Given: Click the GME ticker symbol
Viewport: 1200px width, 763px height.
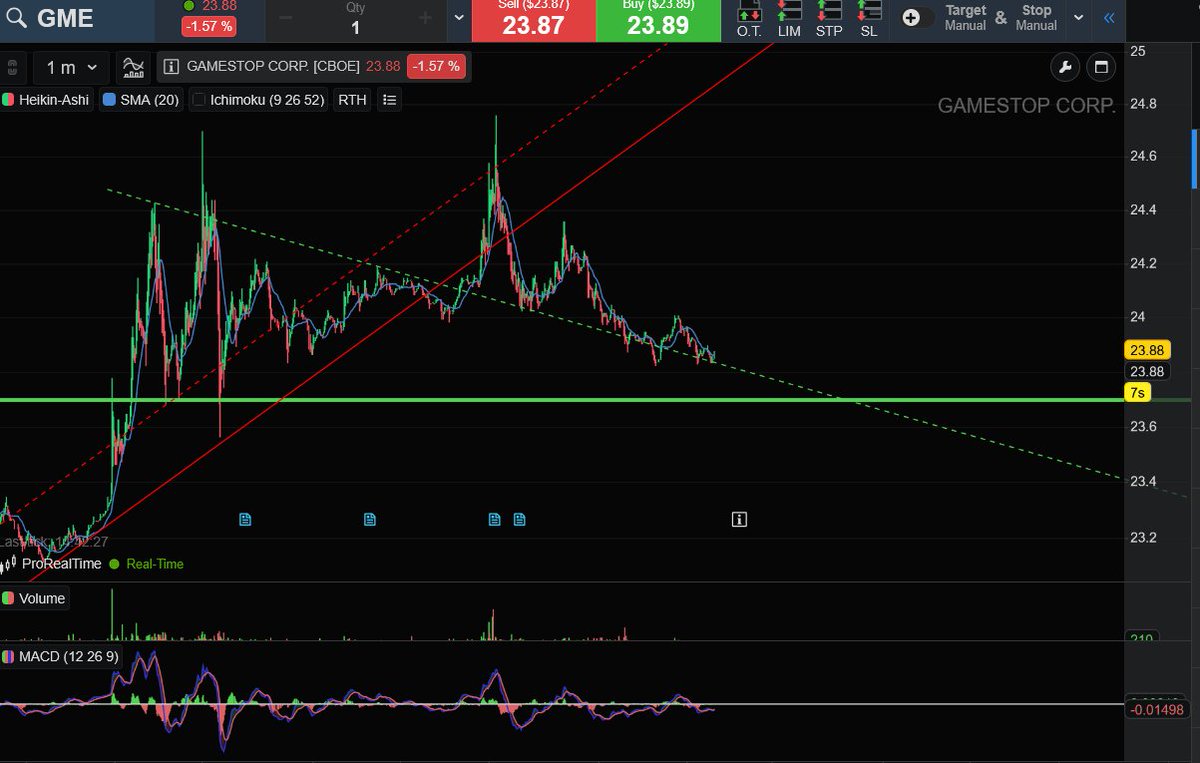Looking at the screenshot, I should [x=65, y=18].
